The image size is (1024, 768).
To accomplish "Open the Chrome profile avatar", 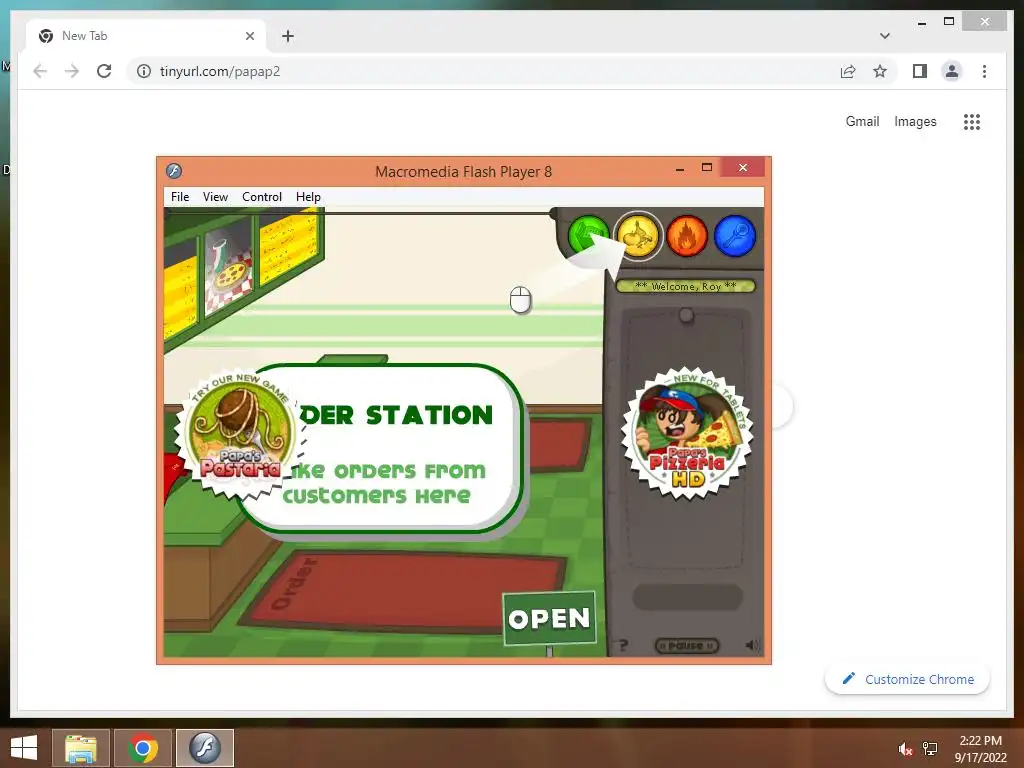I will 952,71.
